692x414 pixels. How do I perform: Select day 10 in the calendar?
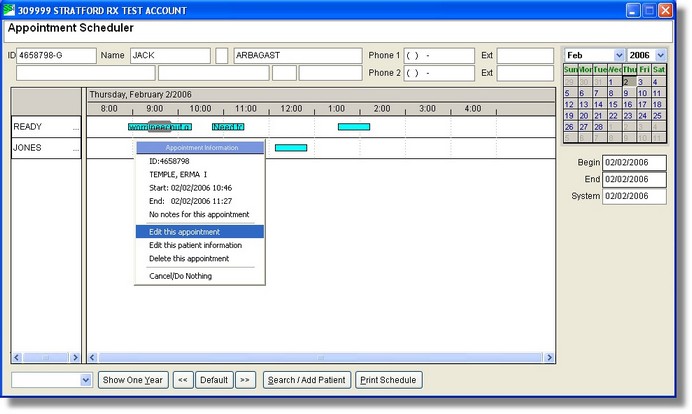click(643, 93)
